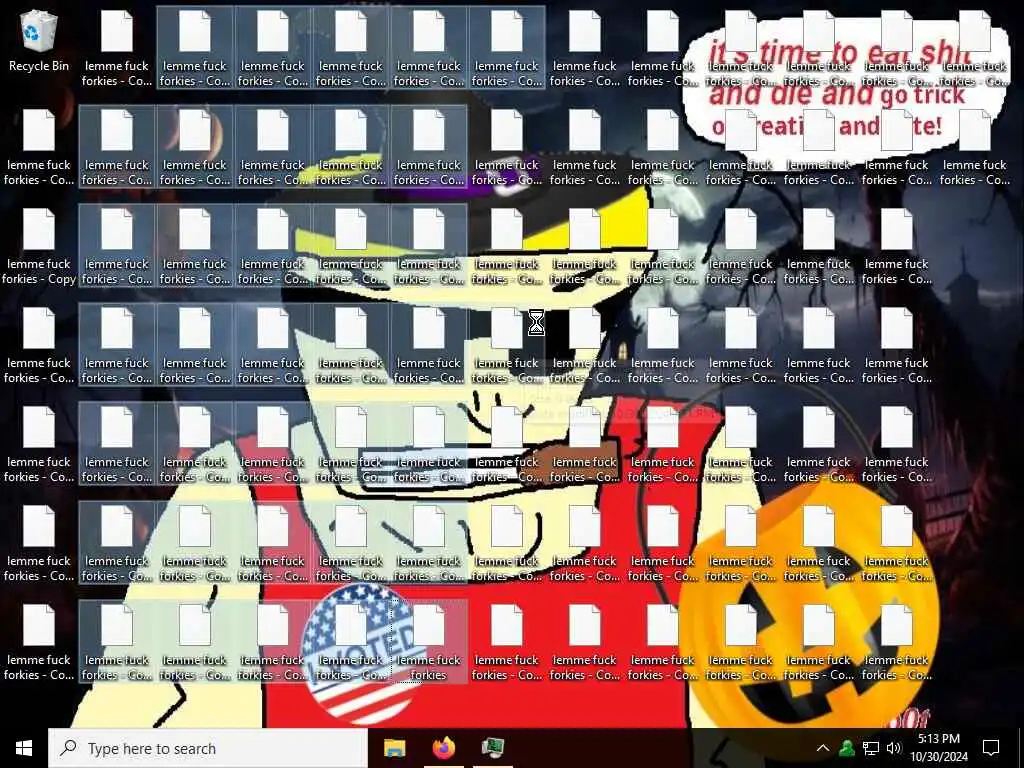The height and width of the screenshot is (768, 1024).
Task: Open File Explorer from the taskbar
Action: pos(394,748)
